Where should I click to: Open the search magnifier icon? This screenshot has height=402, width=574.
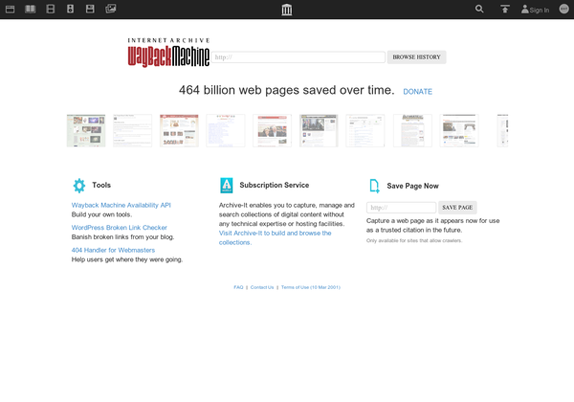(x=479, y=9)
